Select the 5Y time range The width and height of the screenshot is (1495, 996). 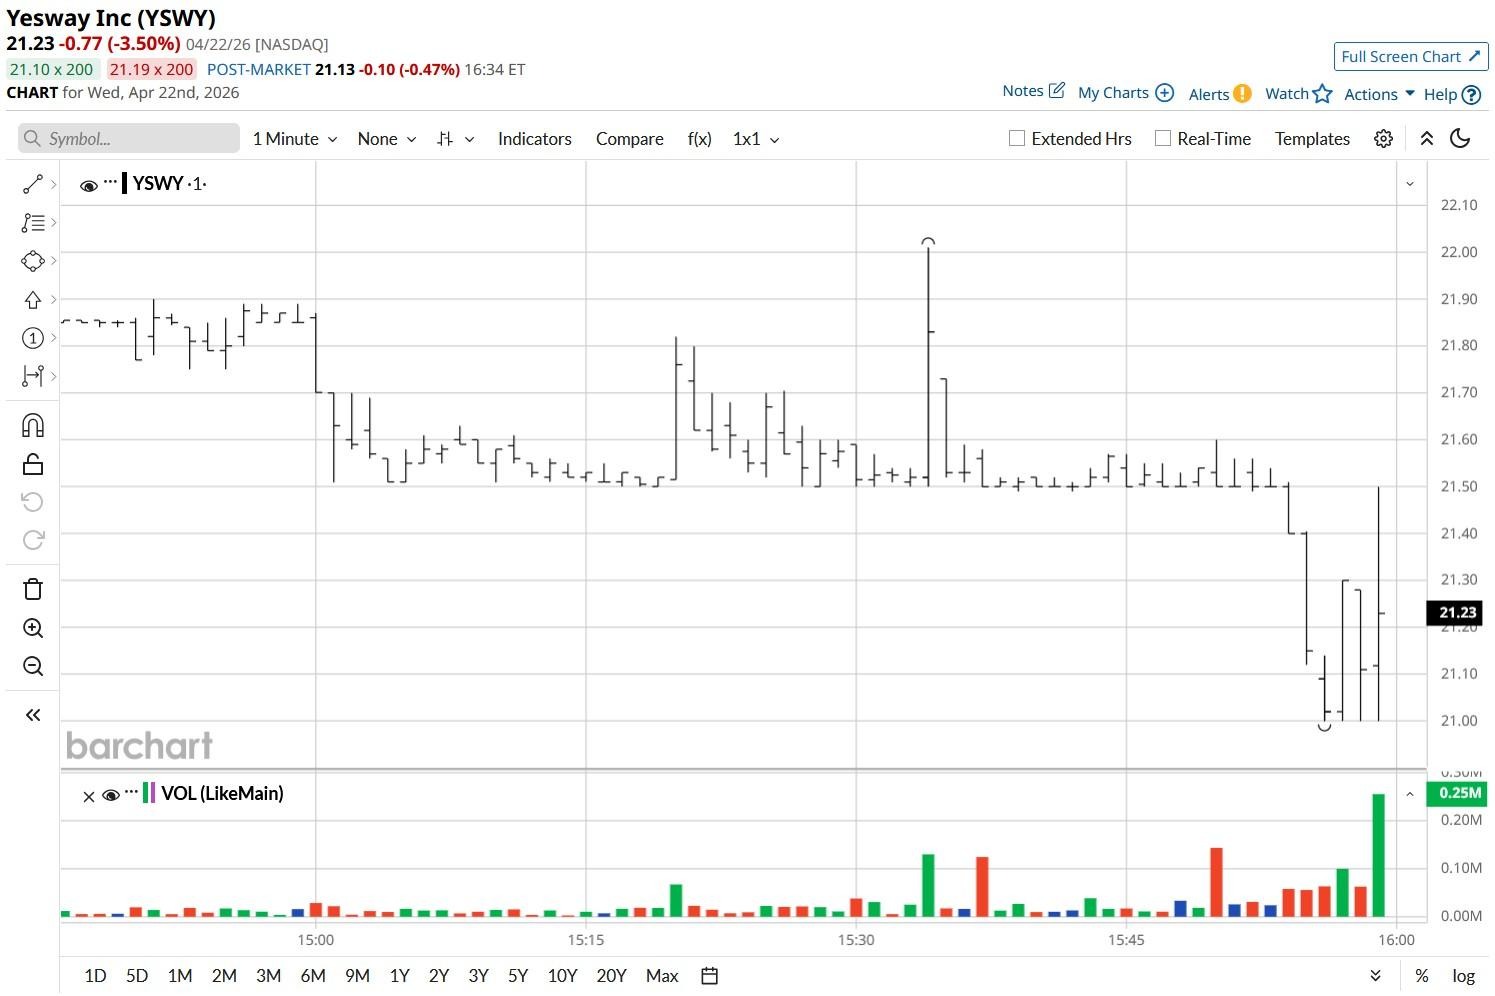[518, 976]
